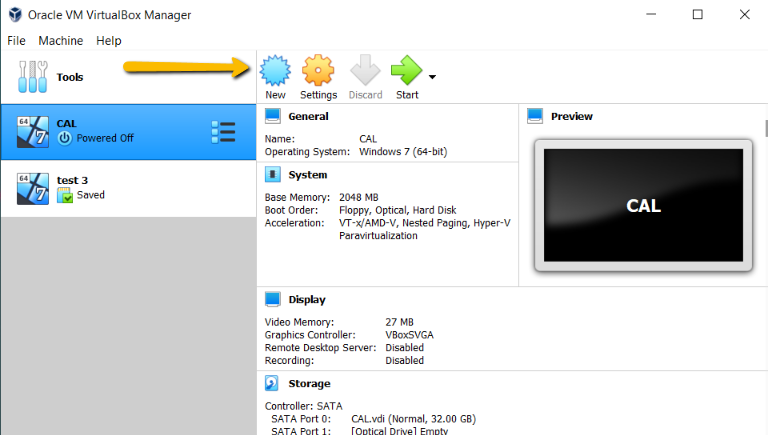Select 'test 3' machine name

(72, 180)
